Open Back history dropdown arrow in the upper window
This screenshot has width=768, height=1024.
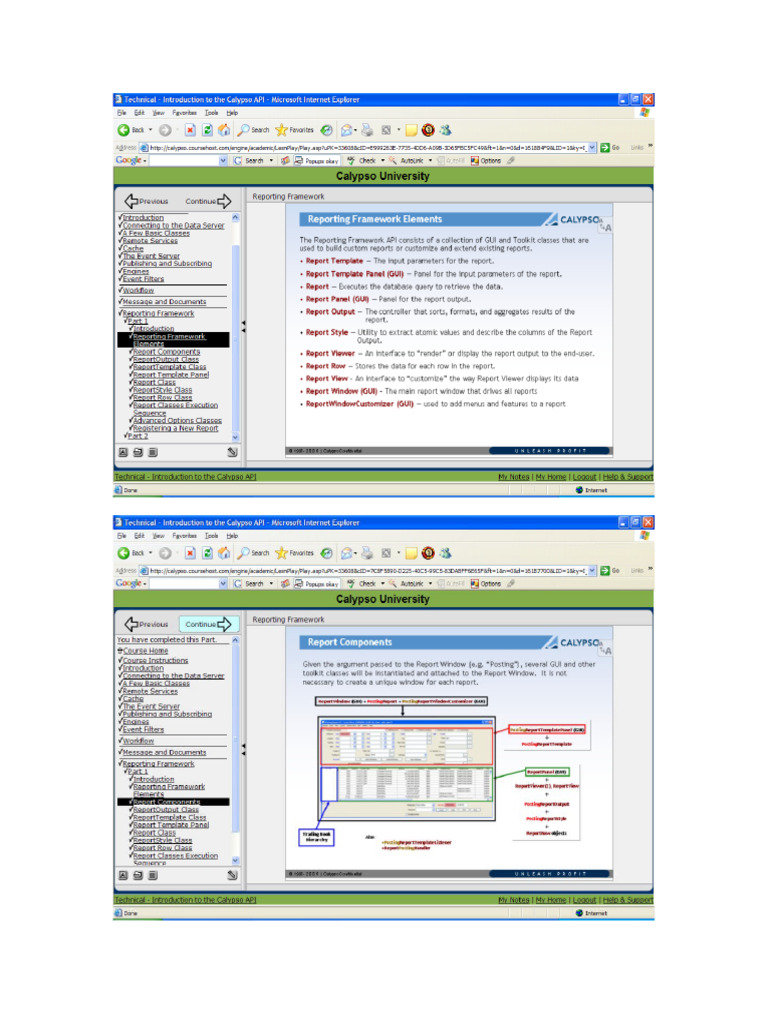click(150, 130)
